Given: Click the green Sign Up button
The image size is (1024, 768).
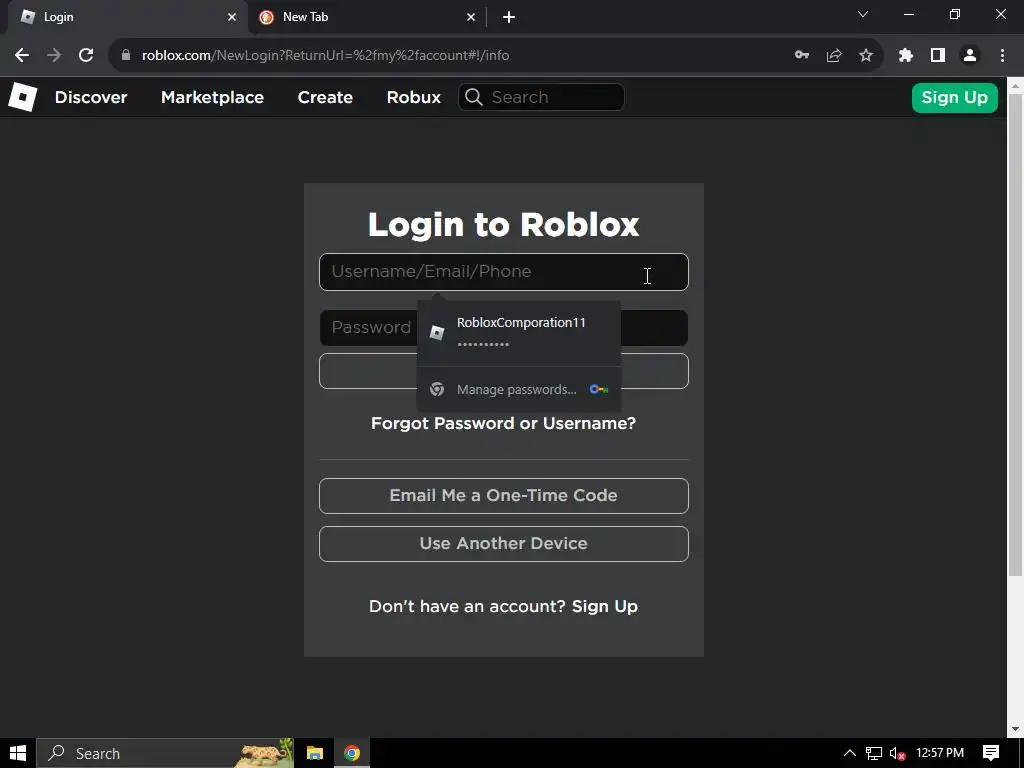Looking at the screenshot, I should pyautogui.click(x=954, y=97).
